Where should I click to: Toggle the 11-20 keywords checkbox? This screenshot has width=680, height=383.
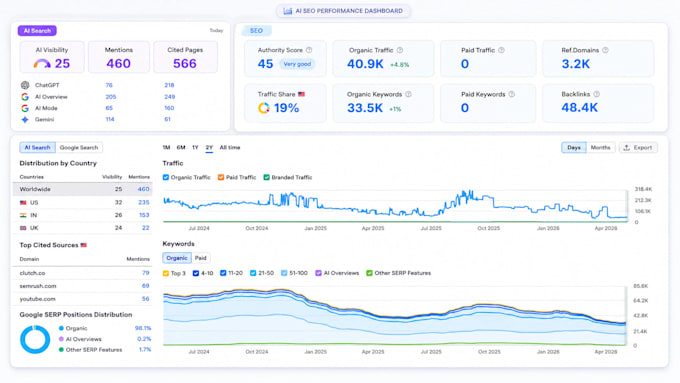(223, 273)
